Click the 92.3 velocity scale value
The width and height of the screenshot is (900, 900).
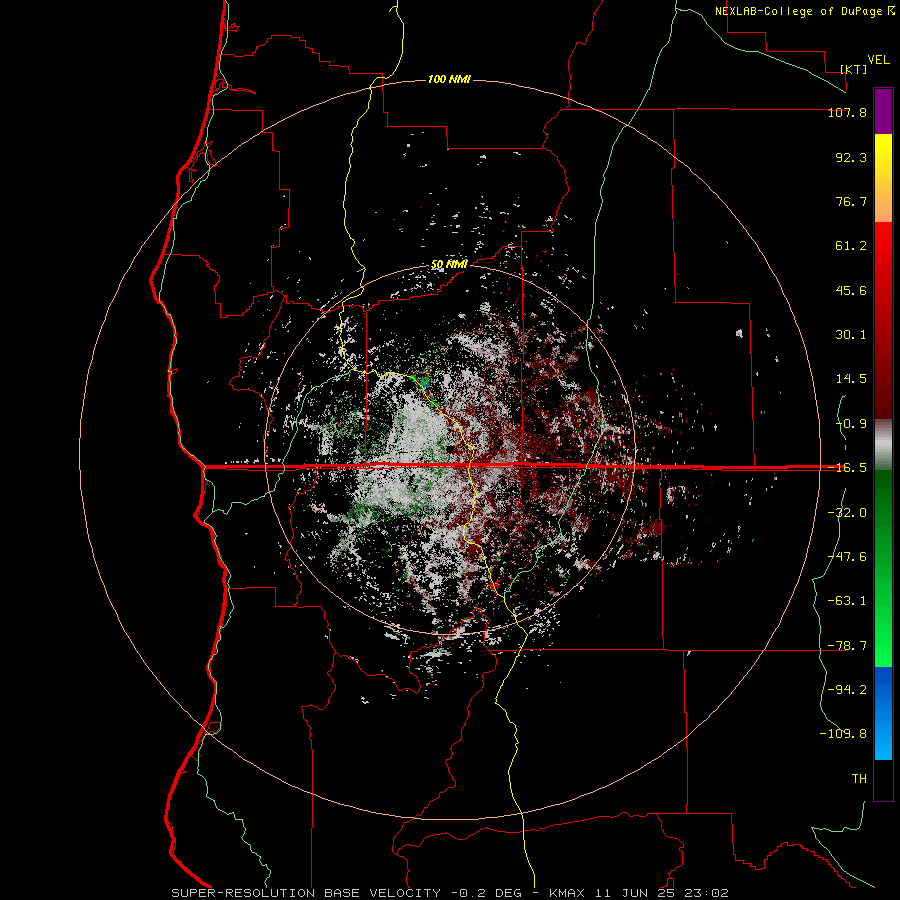851,157
